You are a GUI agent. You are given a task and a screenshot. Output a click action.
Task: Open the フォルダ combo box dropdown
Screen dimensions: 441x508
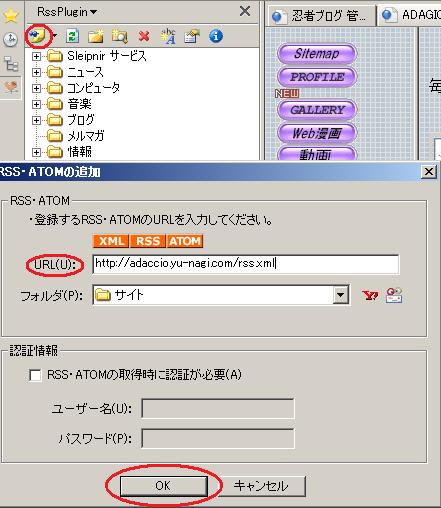coord(341,295)
